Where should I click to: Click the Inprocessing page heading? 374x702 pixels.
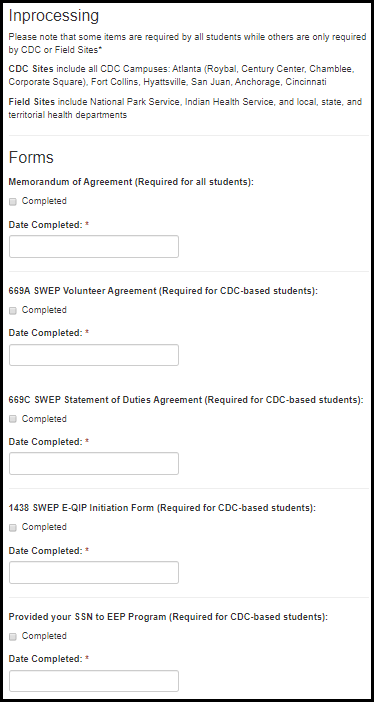point(54,17)
